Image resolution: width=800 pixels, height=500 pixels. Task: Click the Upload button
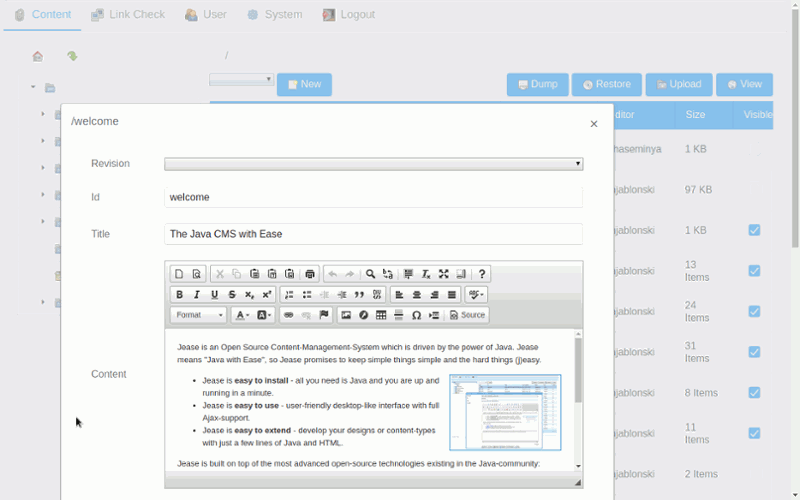pos(679,84)
